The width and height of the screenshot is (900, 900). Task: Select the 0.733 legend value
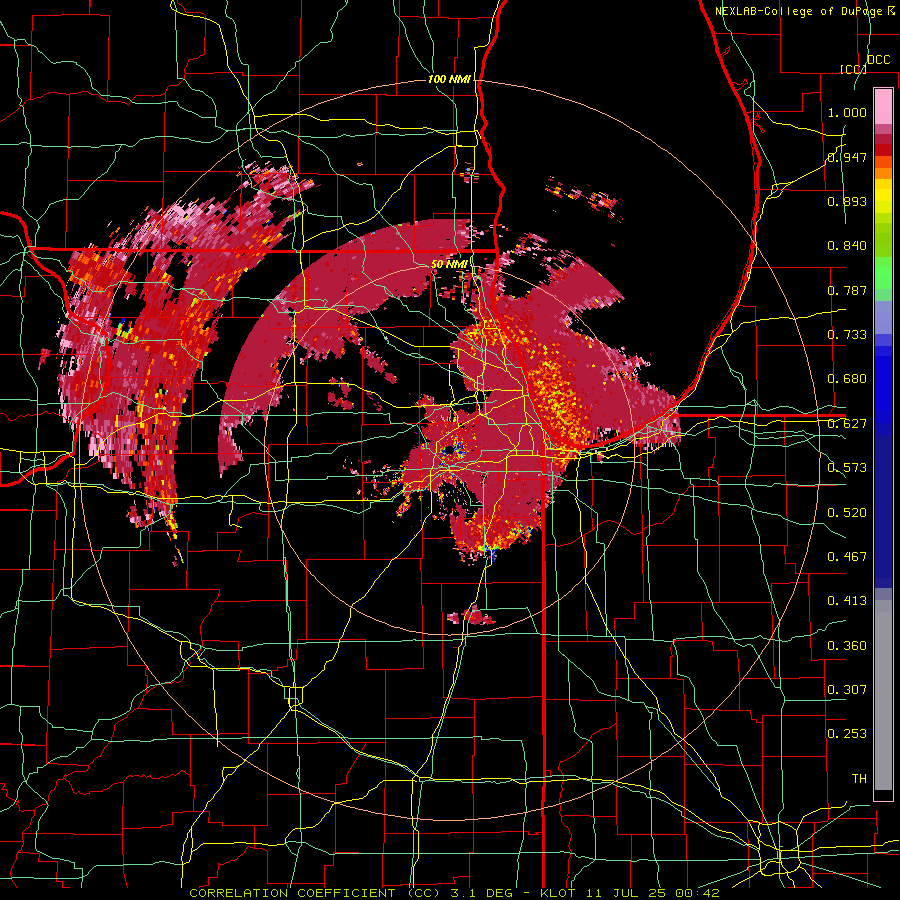point(847,335)
